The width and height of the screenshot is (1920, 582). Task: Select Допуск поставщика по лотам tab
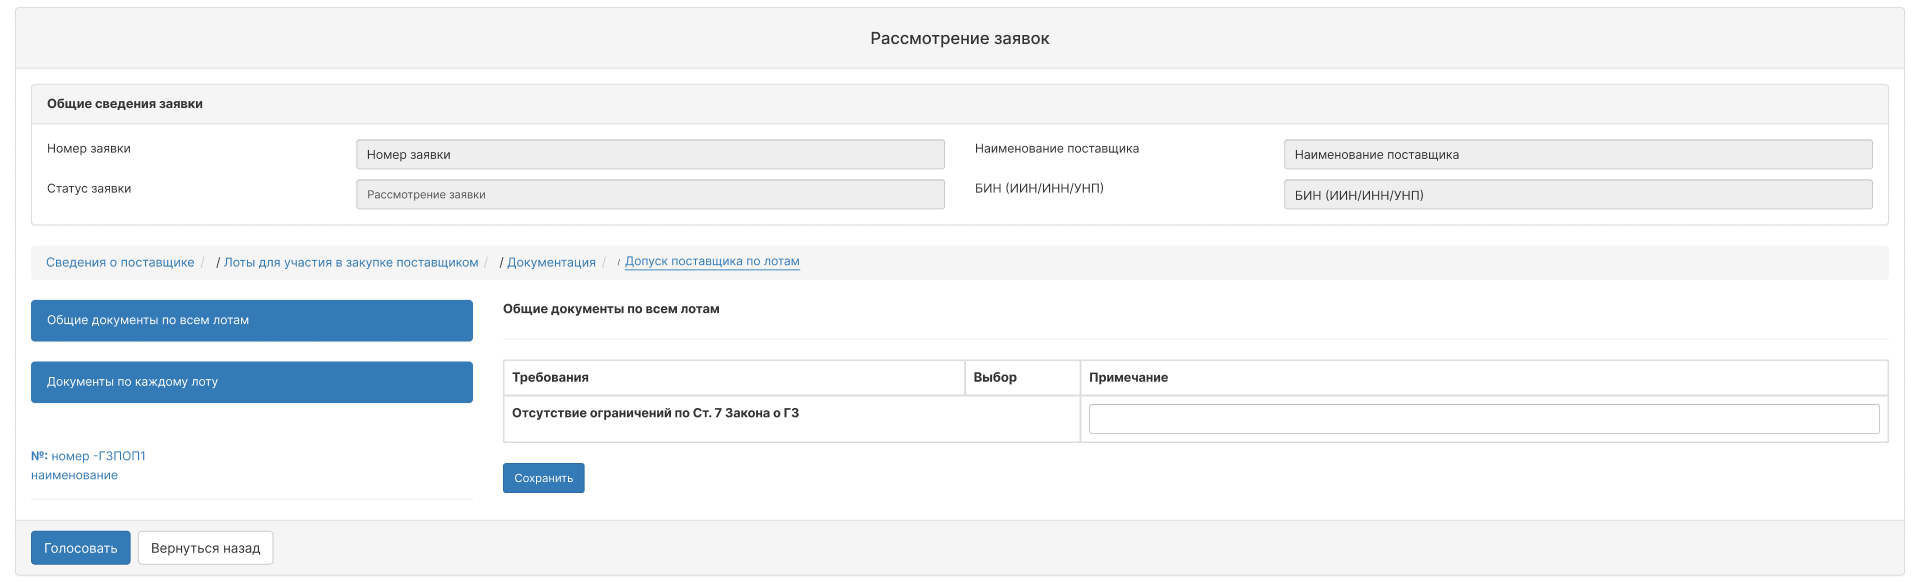[x=712, y=261]
